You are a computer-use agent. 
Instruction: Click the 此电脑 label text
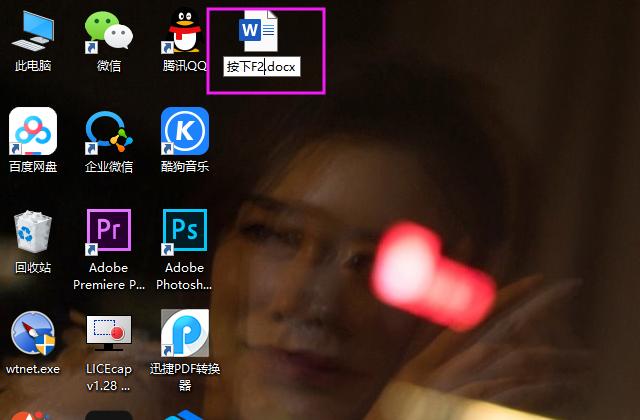pyautogui.click(x=33, y=65)
